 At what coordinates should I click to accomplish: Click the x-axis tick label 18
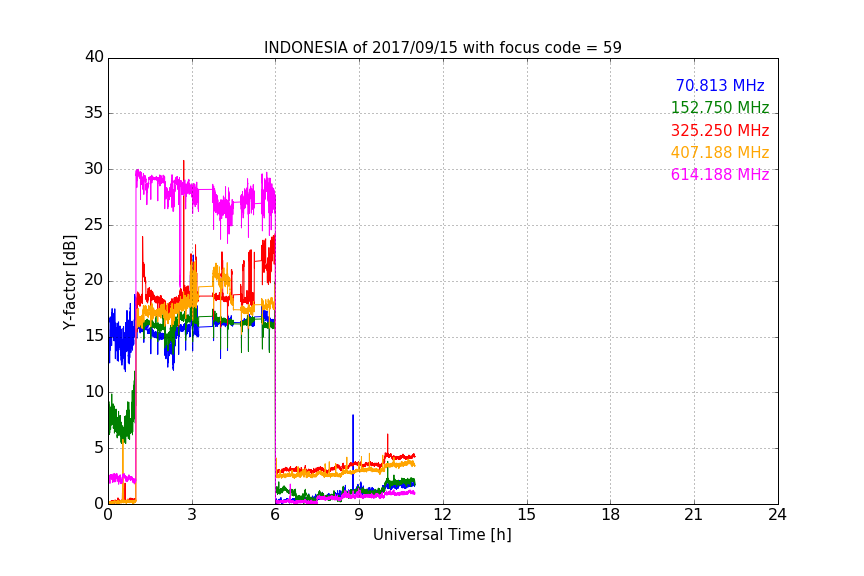tap(611, 515)
